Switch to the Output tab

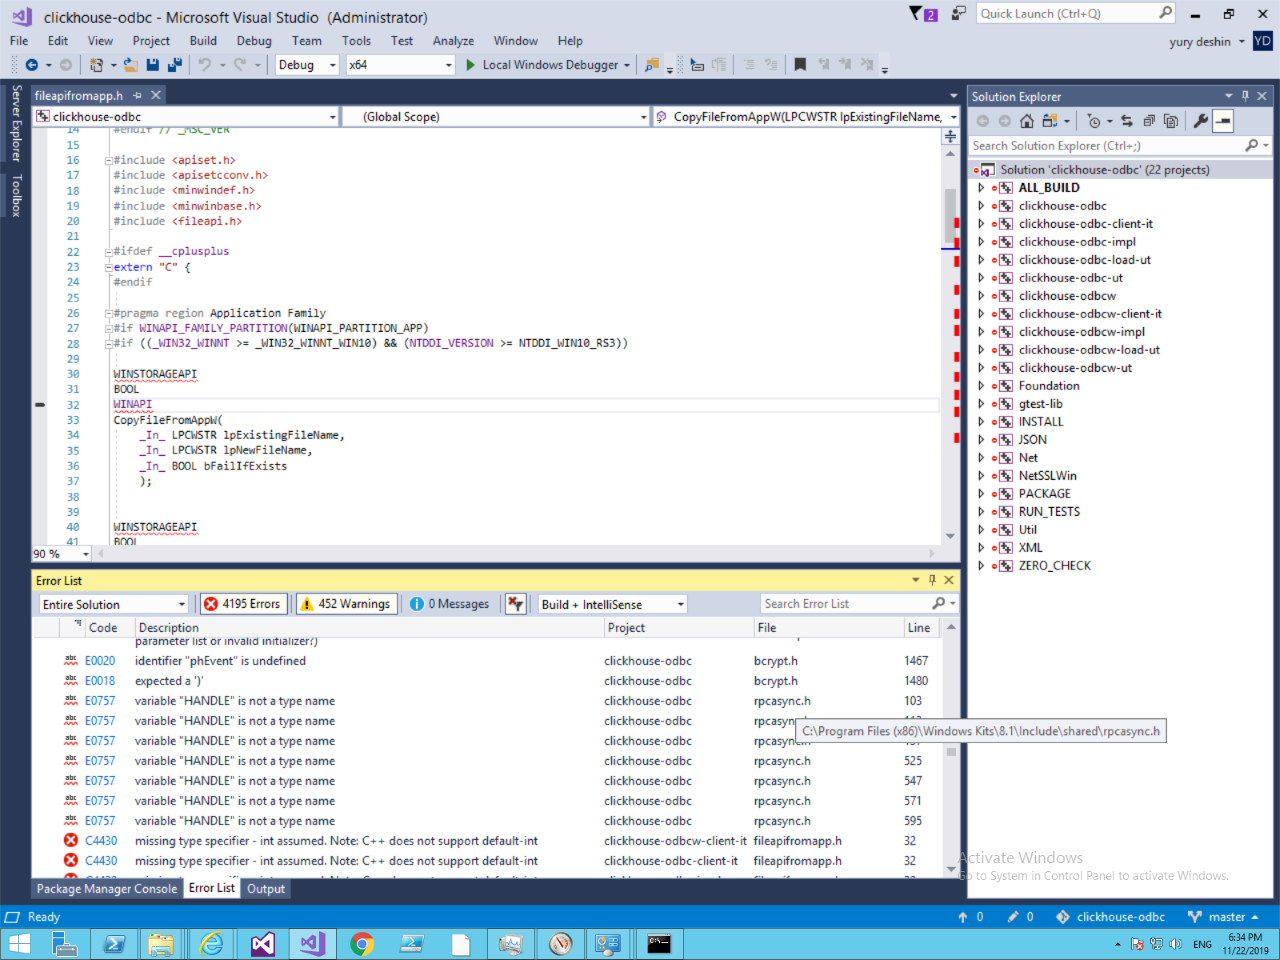tap(266, 889)
